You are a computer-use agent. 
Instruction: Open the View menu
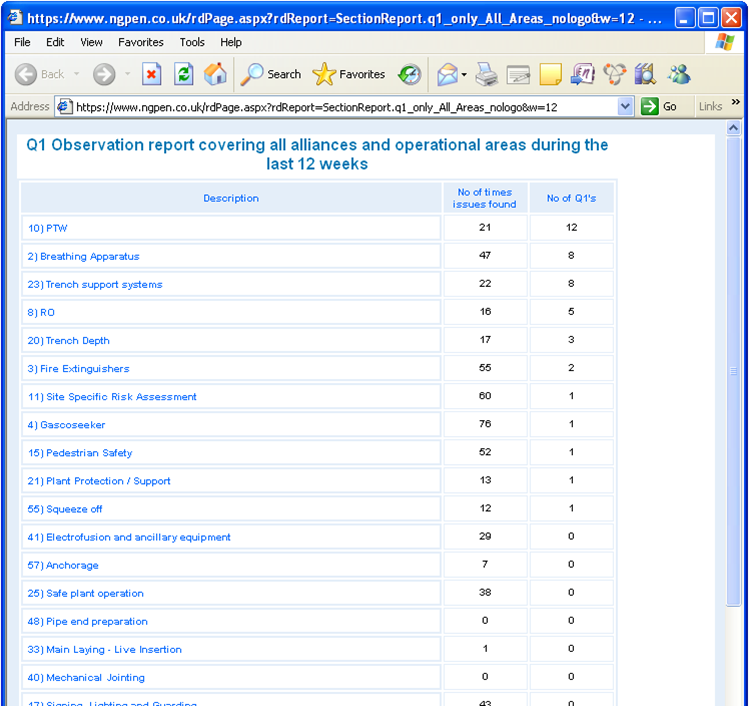pos(91,43)
